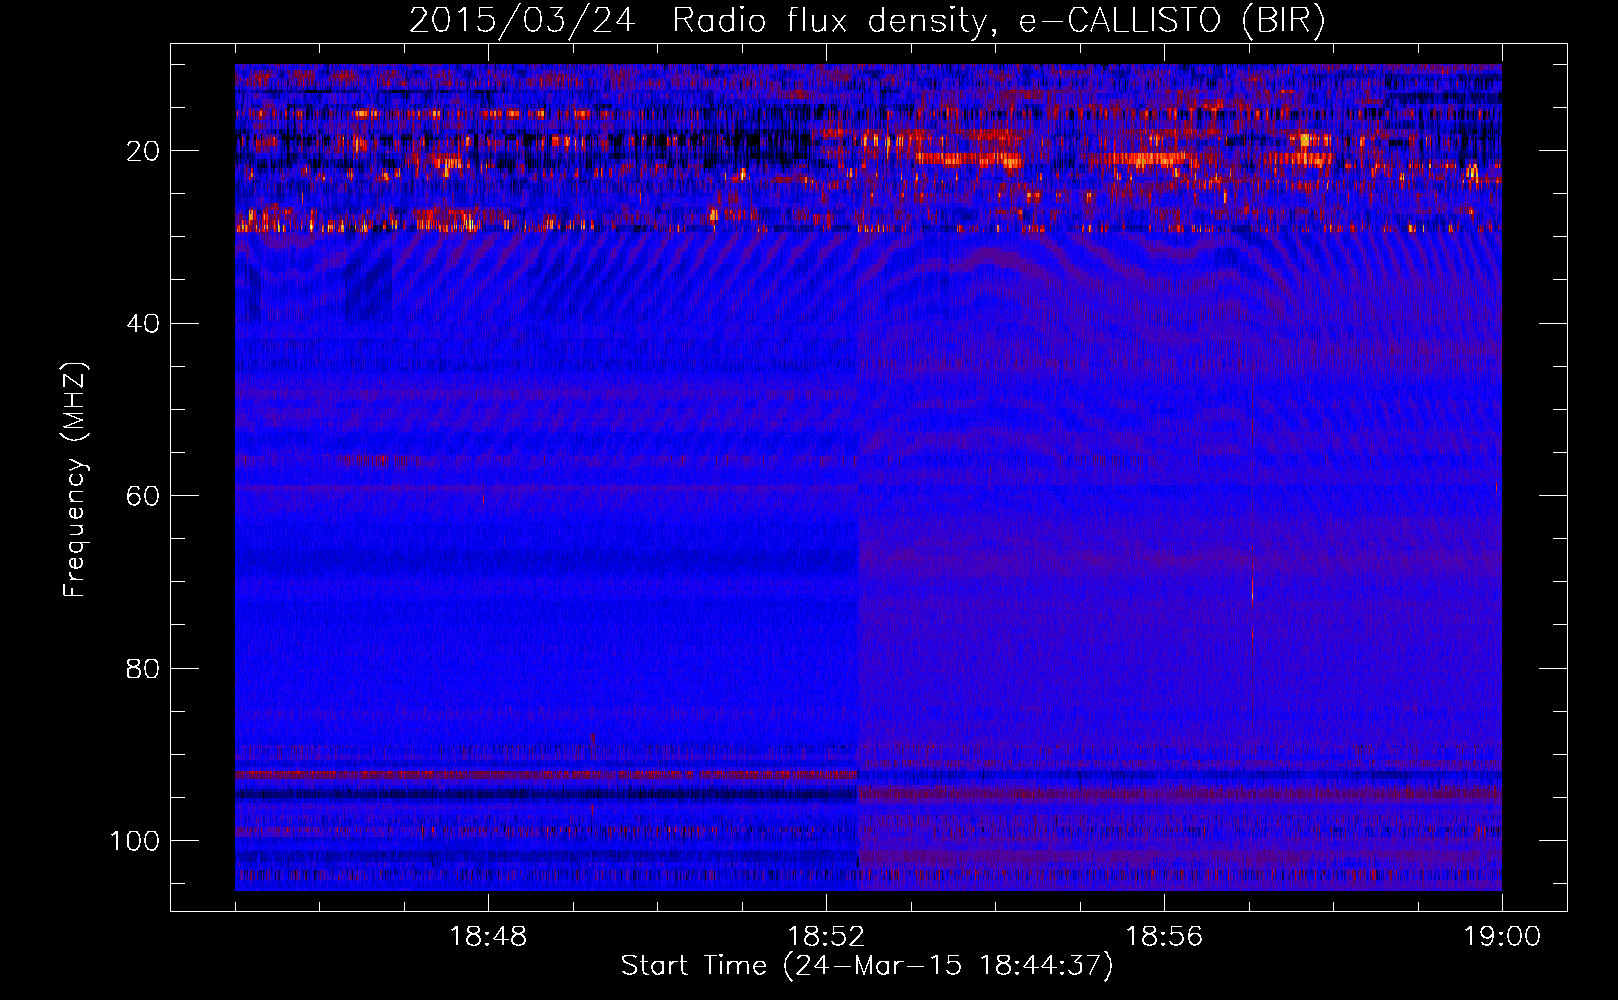This screenshot has height=1000, width=1618.
Task: Click the 18:48 time tick label
Action: click(x=488, y=937)
